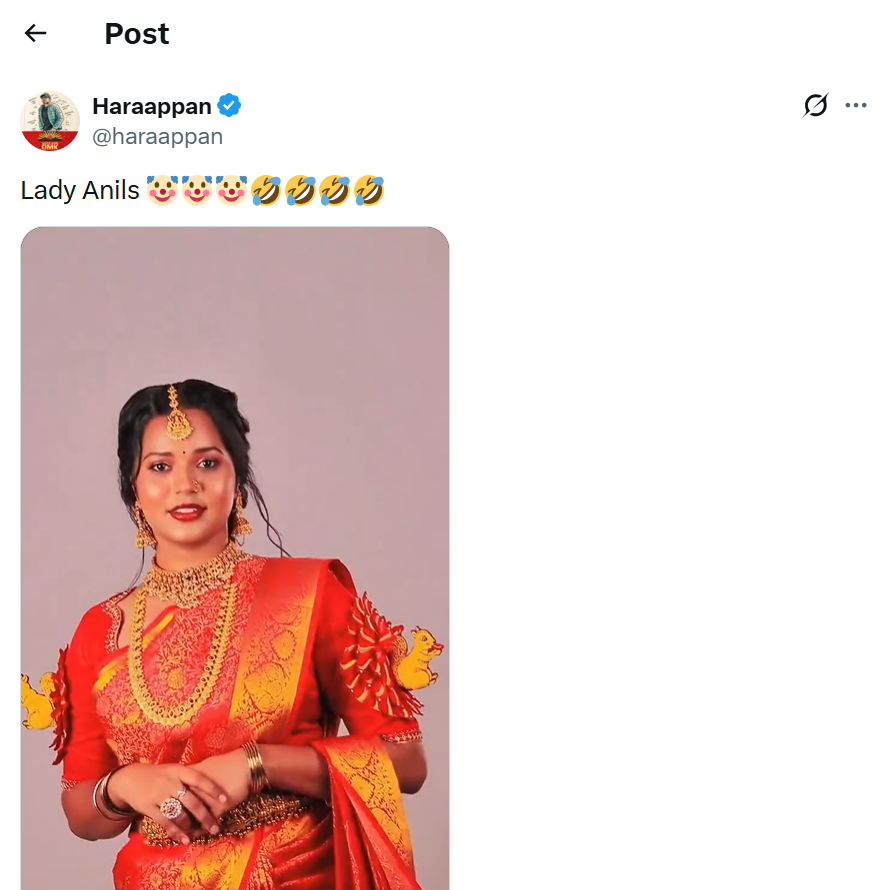Open the @haraappan handle link
Viewport: 889px width, 890px height.
coord(157,136)
